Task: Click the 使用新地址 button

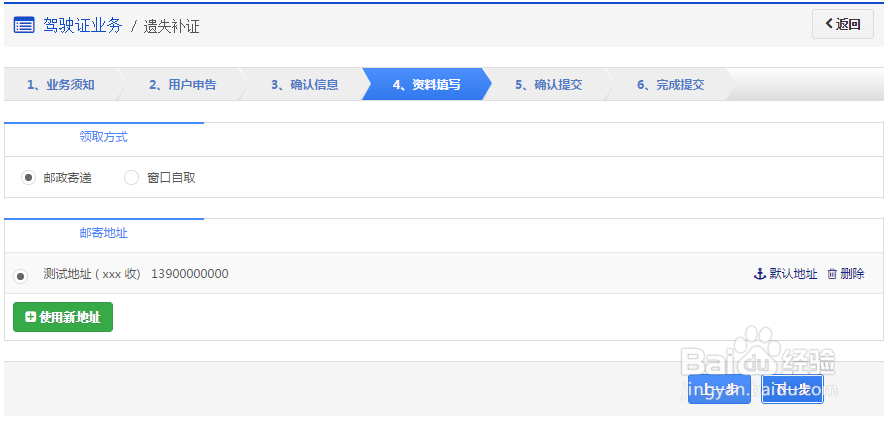Action: (x=63, y=317)
